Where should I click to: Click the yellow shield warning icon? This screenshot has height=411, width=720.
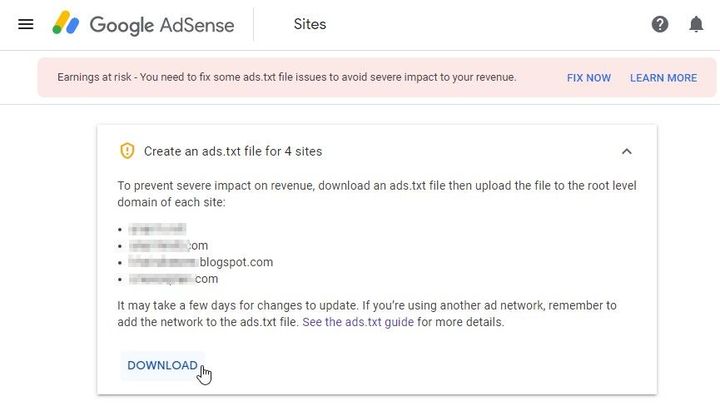(127, 151)
